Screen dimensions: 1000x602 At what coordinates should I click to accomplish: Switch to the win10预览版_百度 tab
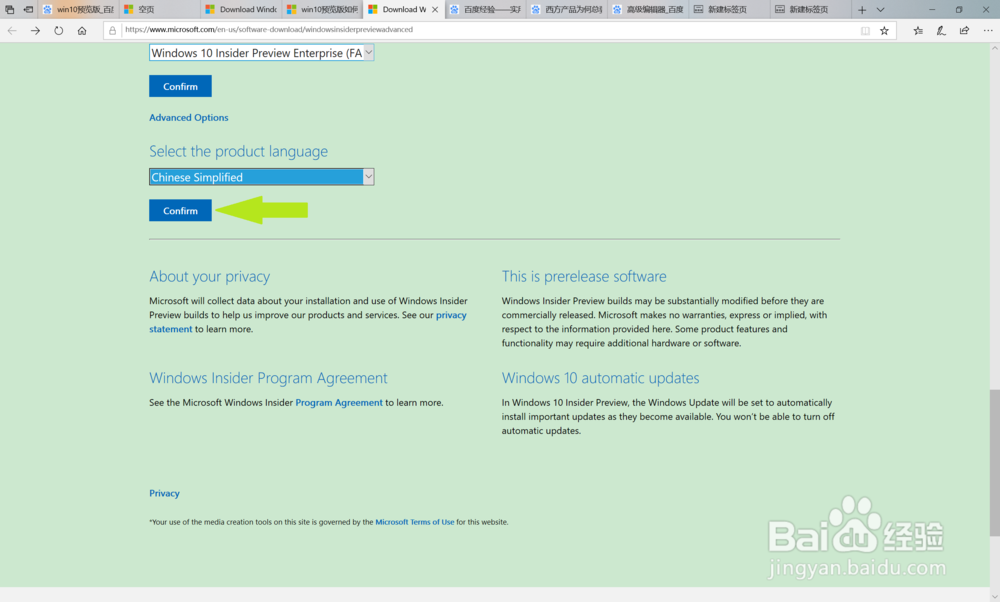[78, 10]
